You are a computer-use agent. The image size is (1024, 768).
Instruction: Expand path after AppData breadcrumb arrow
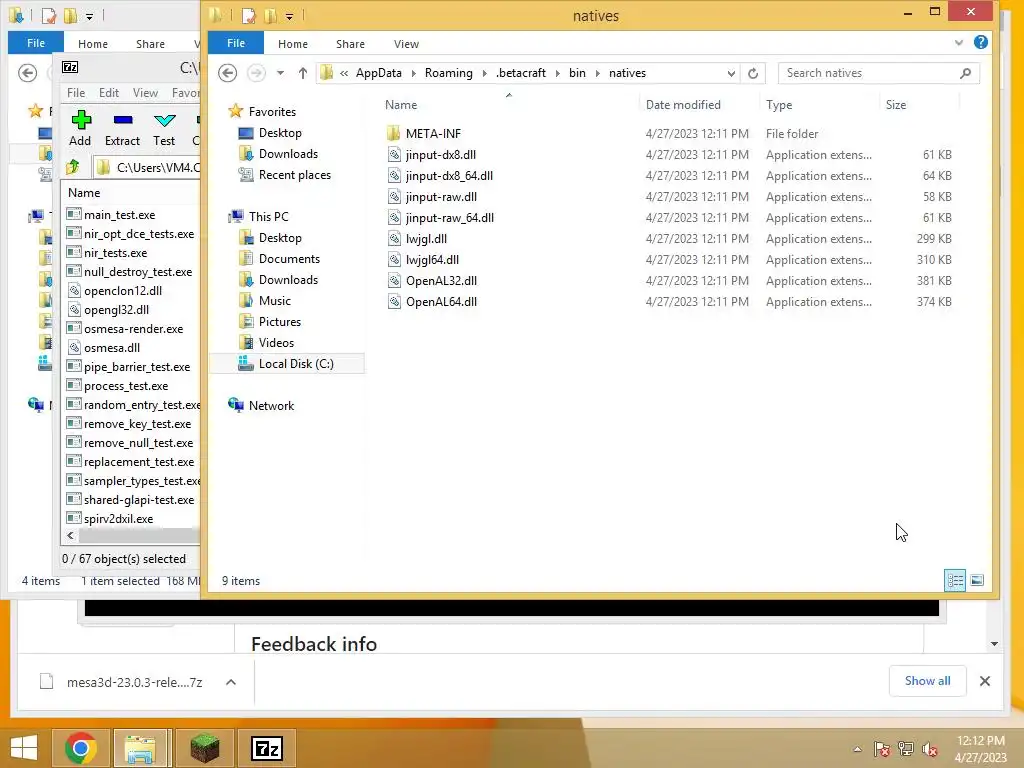(413, 73)
